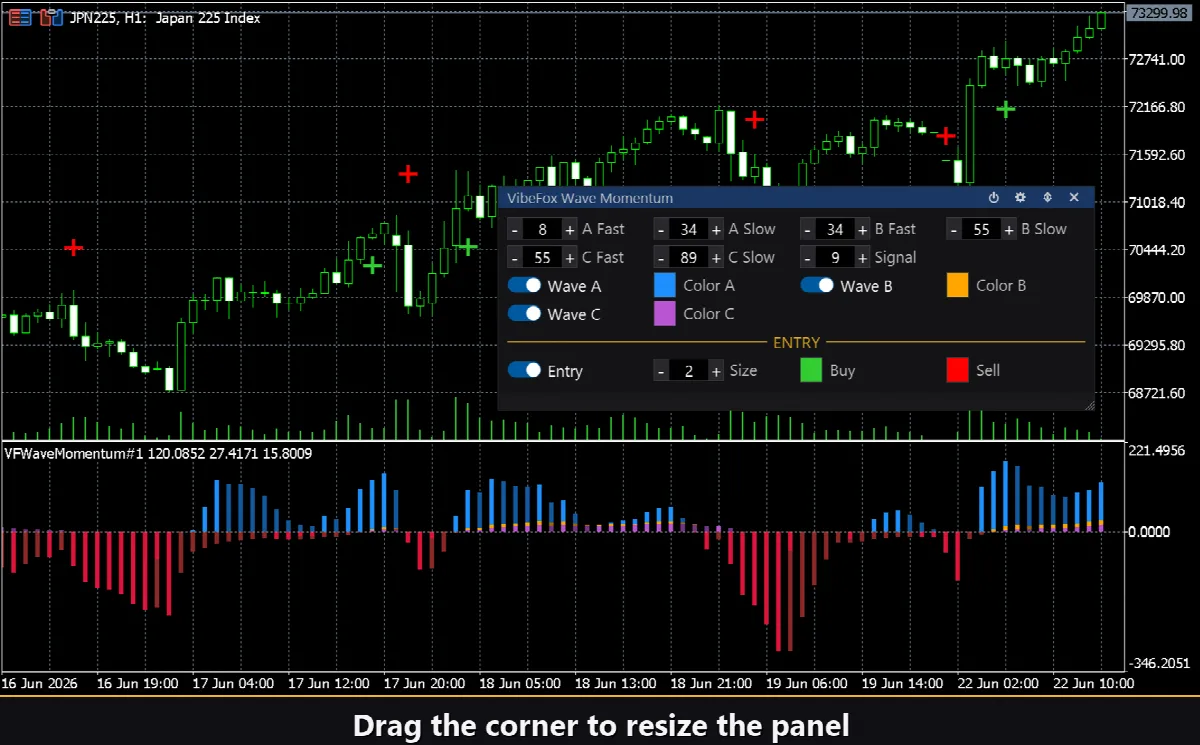Click the Depth of Market icon next to JPN225

(19, 16)
